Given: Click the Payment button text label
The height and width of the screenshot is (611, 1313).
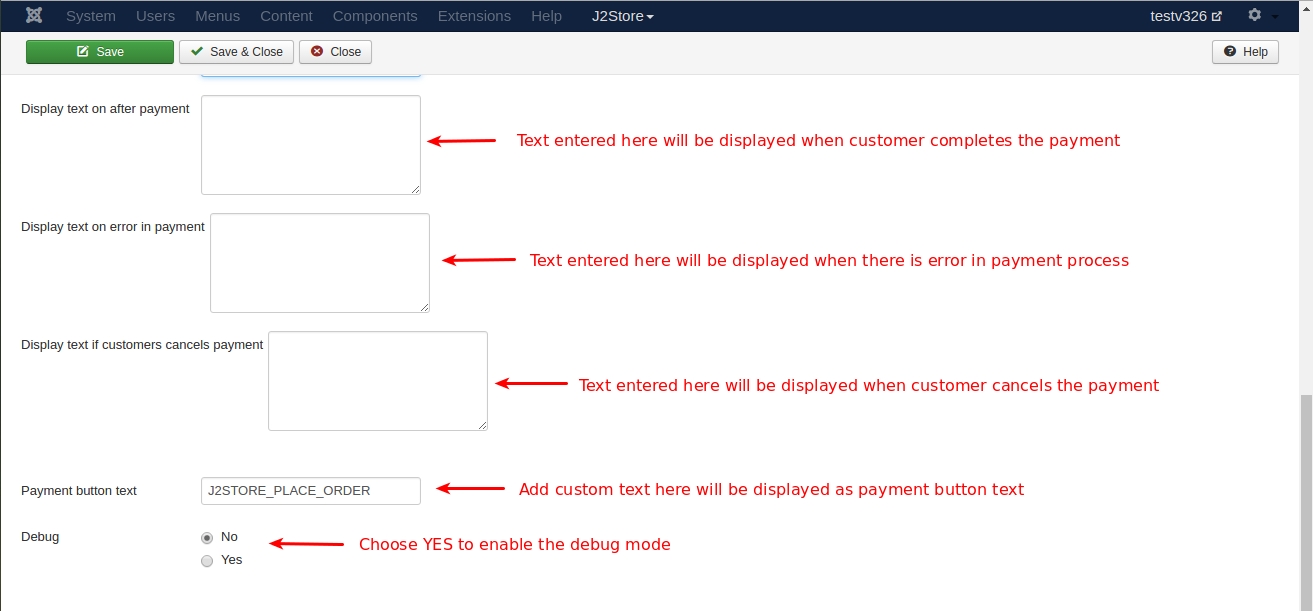Looking at the screenshot, I should click(79, 491).
